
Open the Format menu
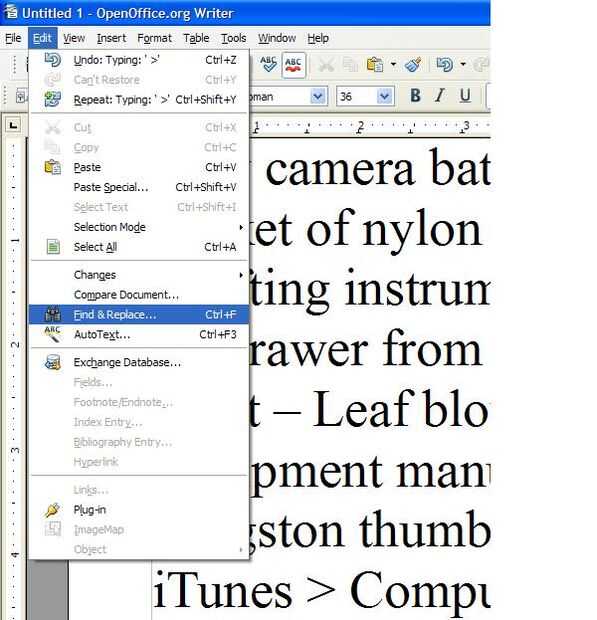(154, 38)
